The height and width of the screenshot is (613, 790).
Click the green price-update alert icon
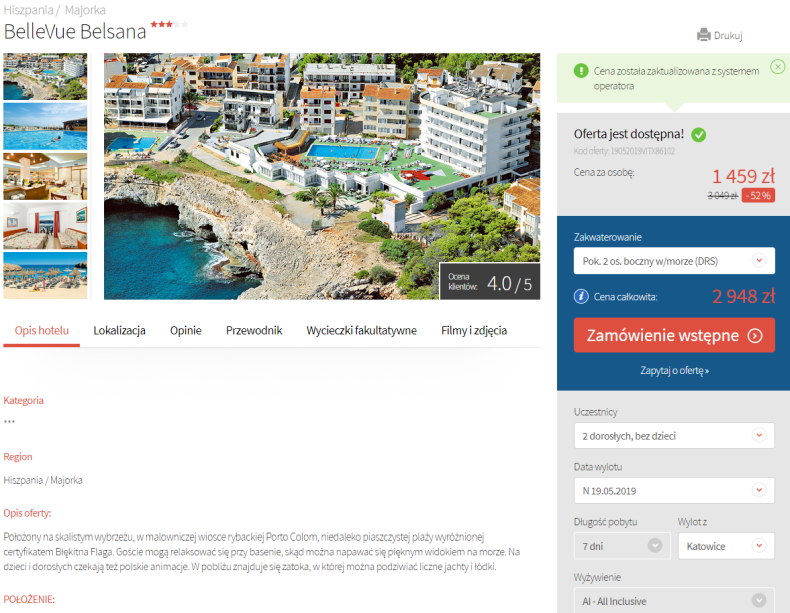click(x=581, y=71)
